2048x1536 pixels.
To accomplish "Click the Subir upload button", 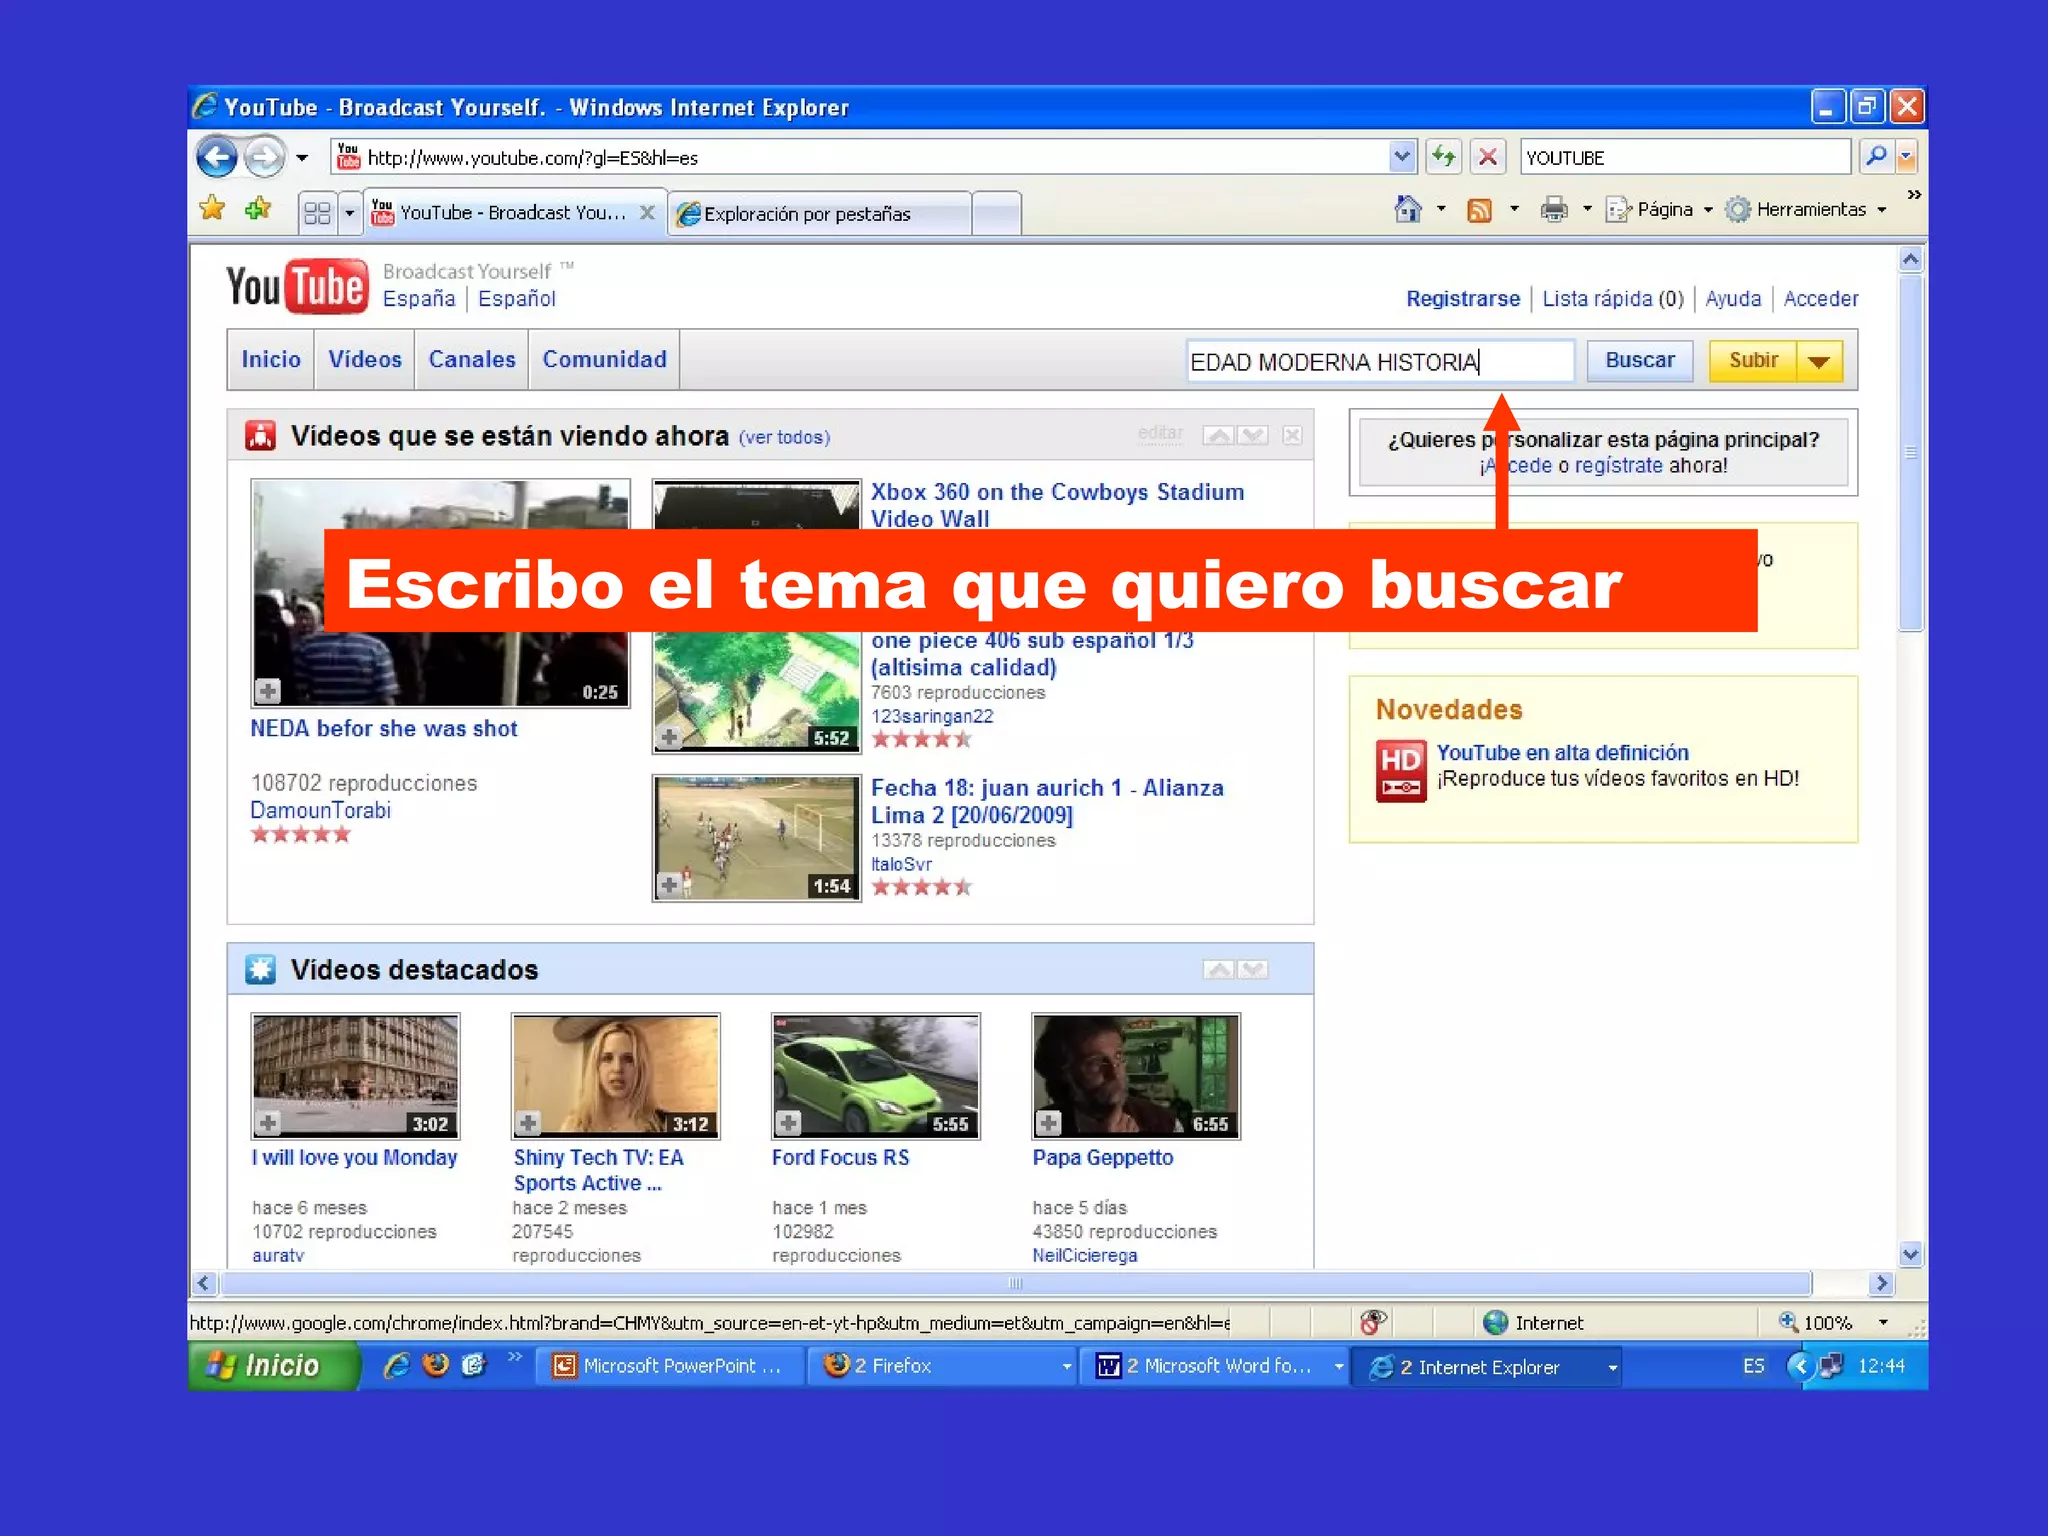I will [1753, 361].
